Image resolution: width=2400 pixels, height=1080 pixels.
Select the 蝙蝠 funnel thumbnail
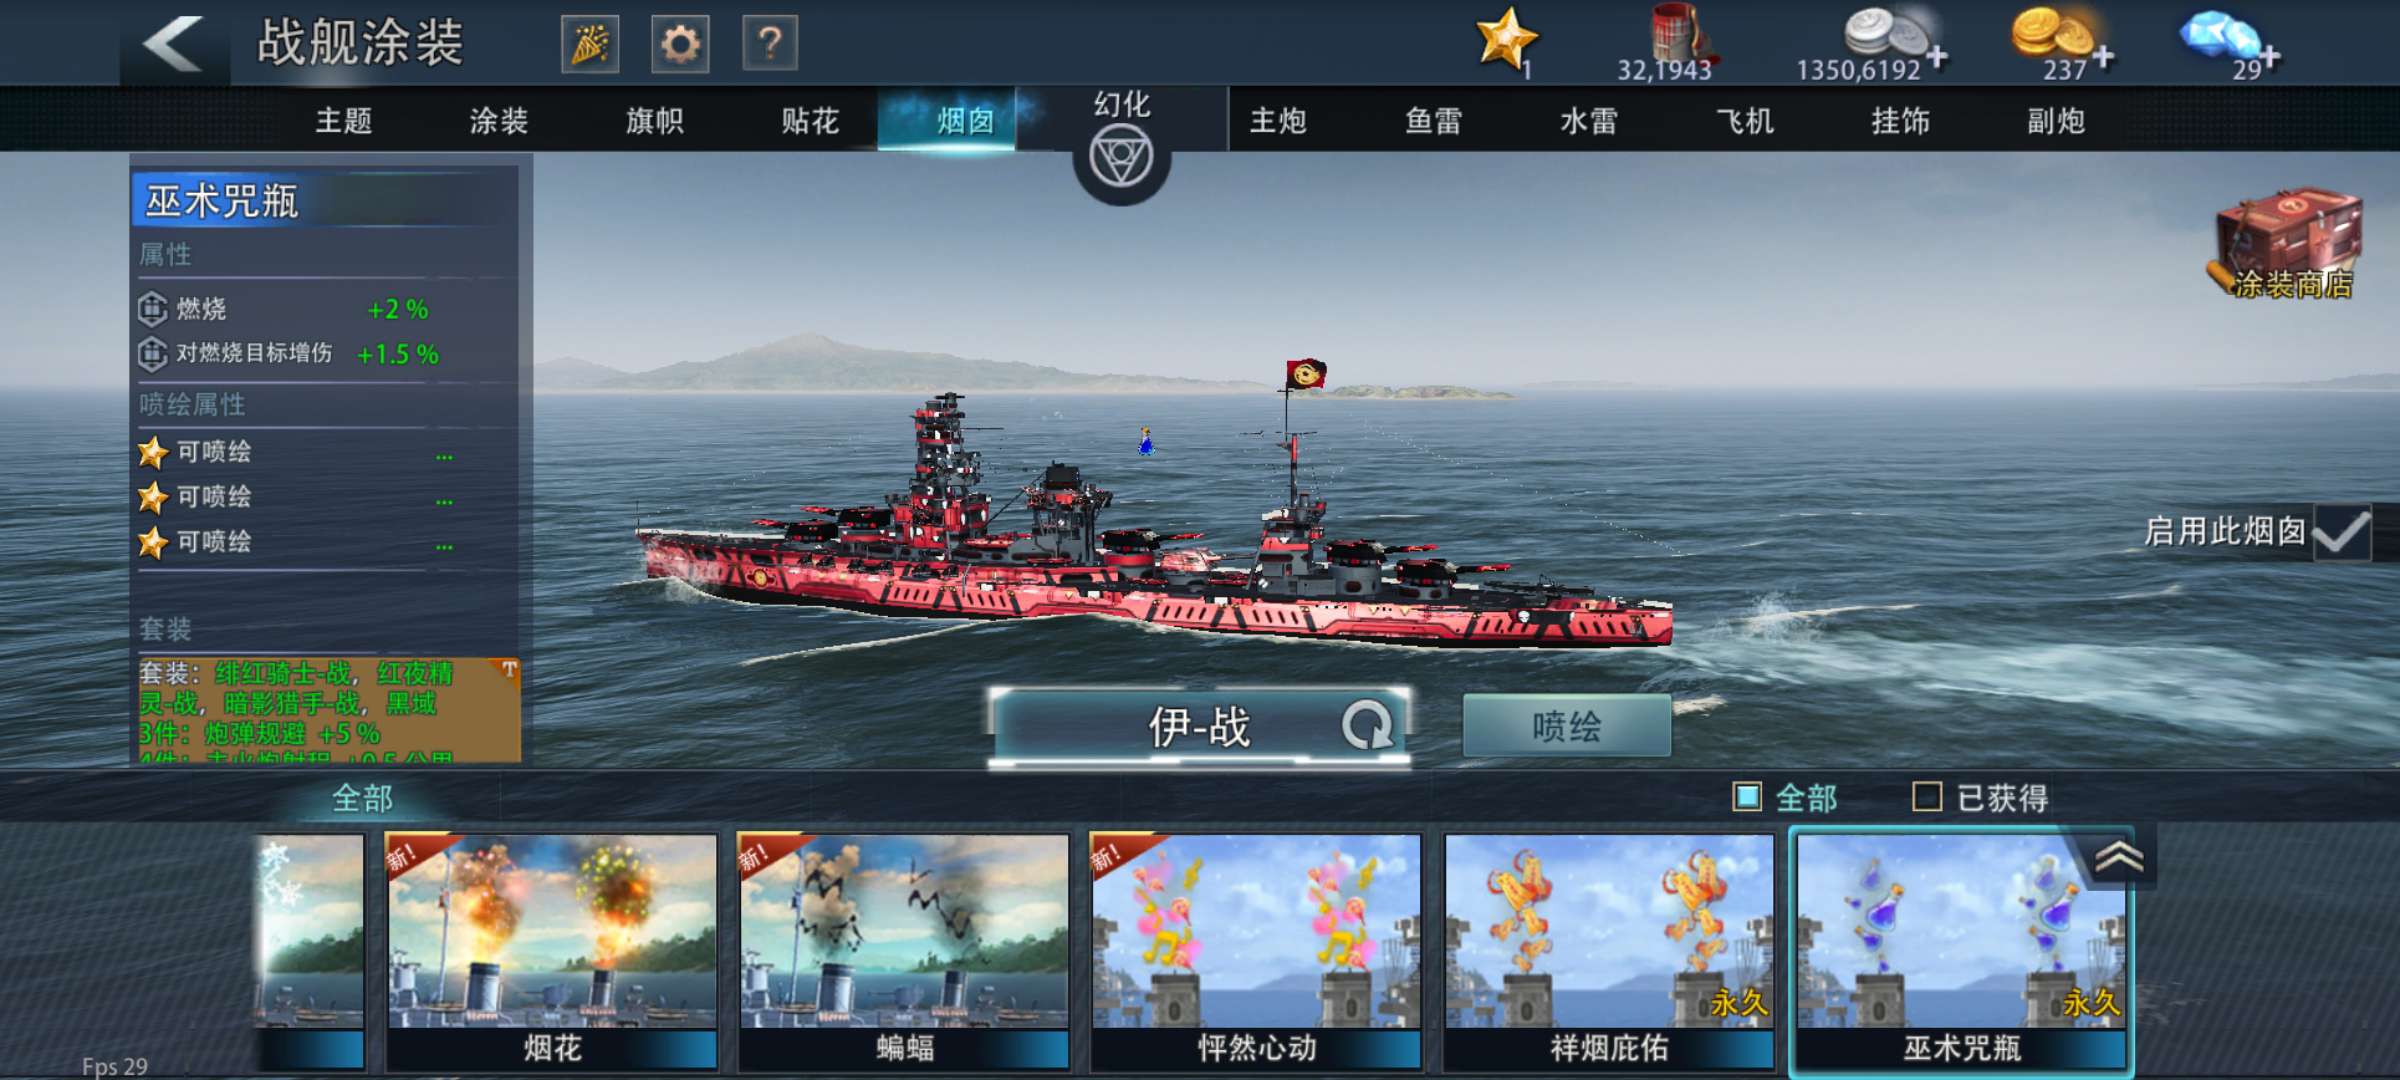coord(904,951)
